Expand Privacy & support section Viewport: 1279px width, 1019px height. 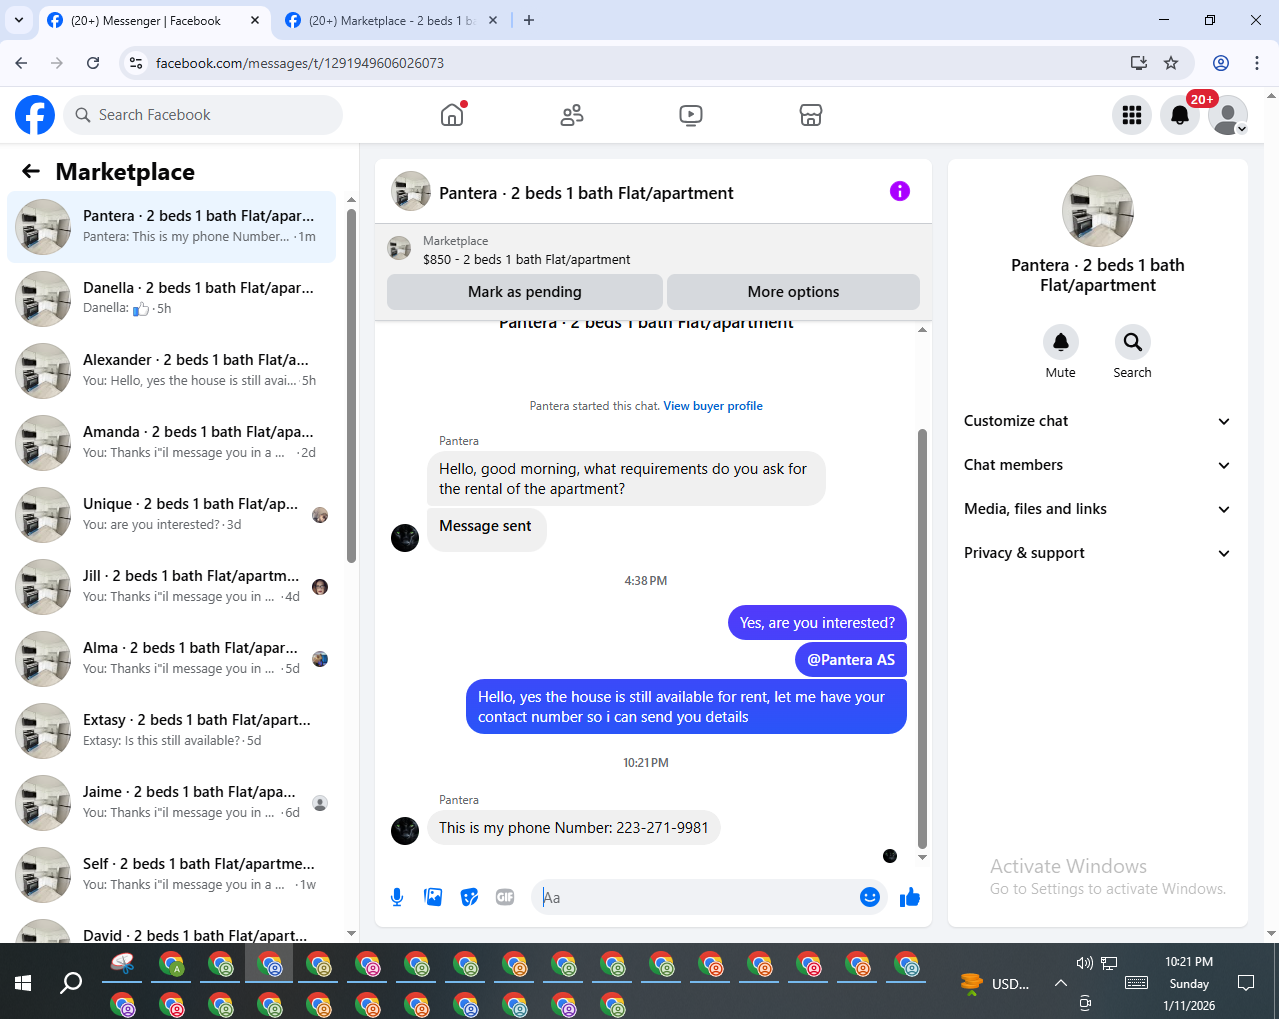[1097, 553]
